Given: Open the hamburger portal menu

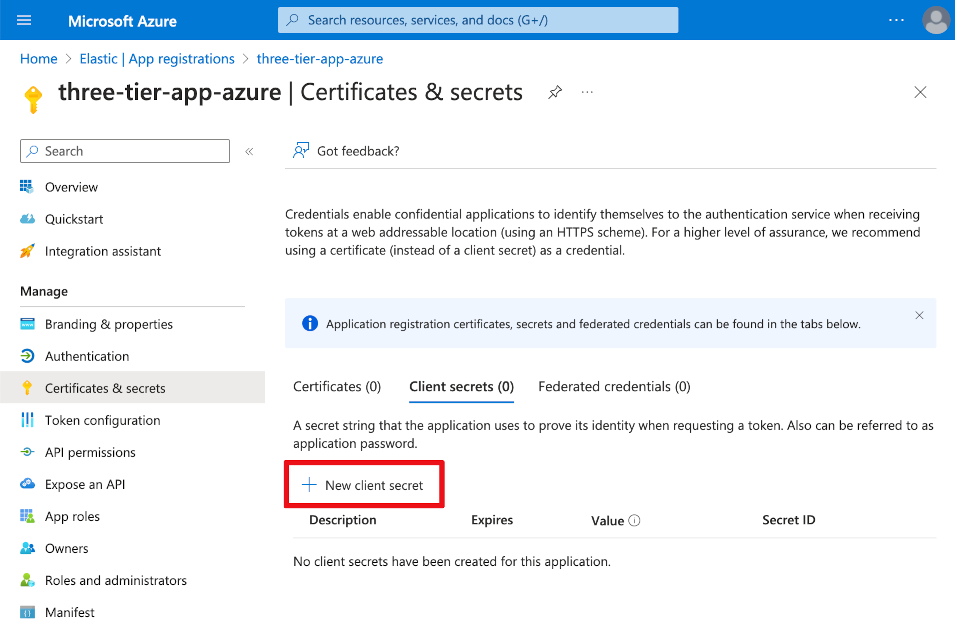Looking at the screenshot, I should coord(24,20).
